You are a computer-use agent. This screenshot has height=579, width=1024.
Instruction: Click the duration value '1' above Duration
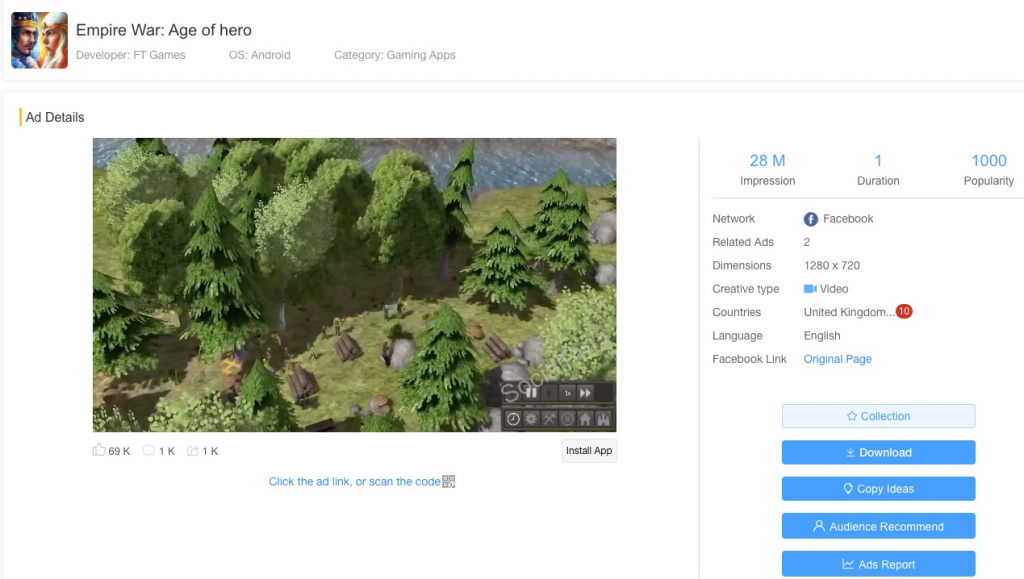878,161
